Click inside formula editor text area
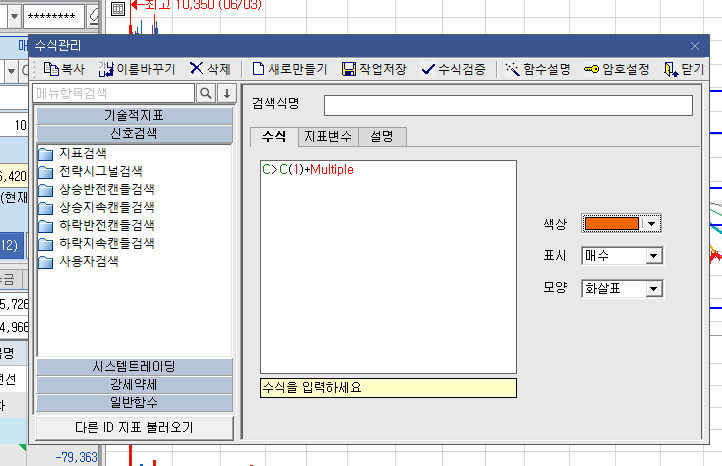 [388, 267]
